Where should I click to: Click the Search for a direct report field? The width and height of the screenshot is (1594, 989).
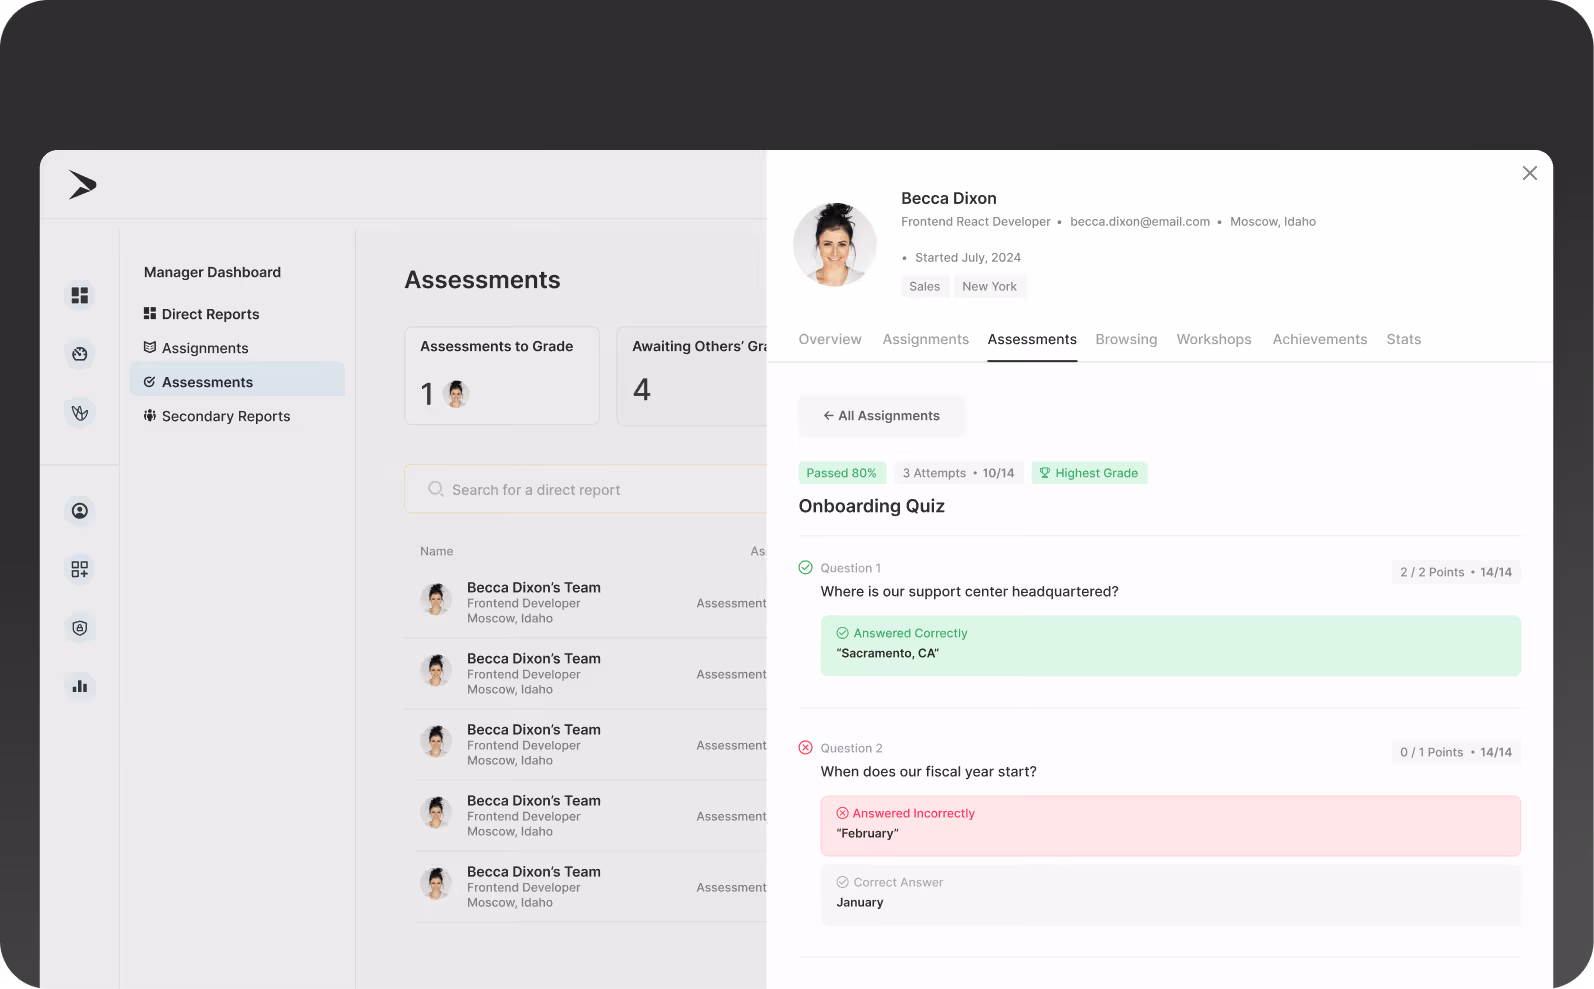(x=585, y=489)
